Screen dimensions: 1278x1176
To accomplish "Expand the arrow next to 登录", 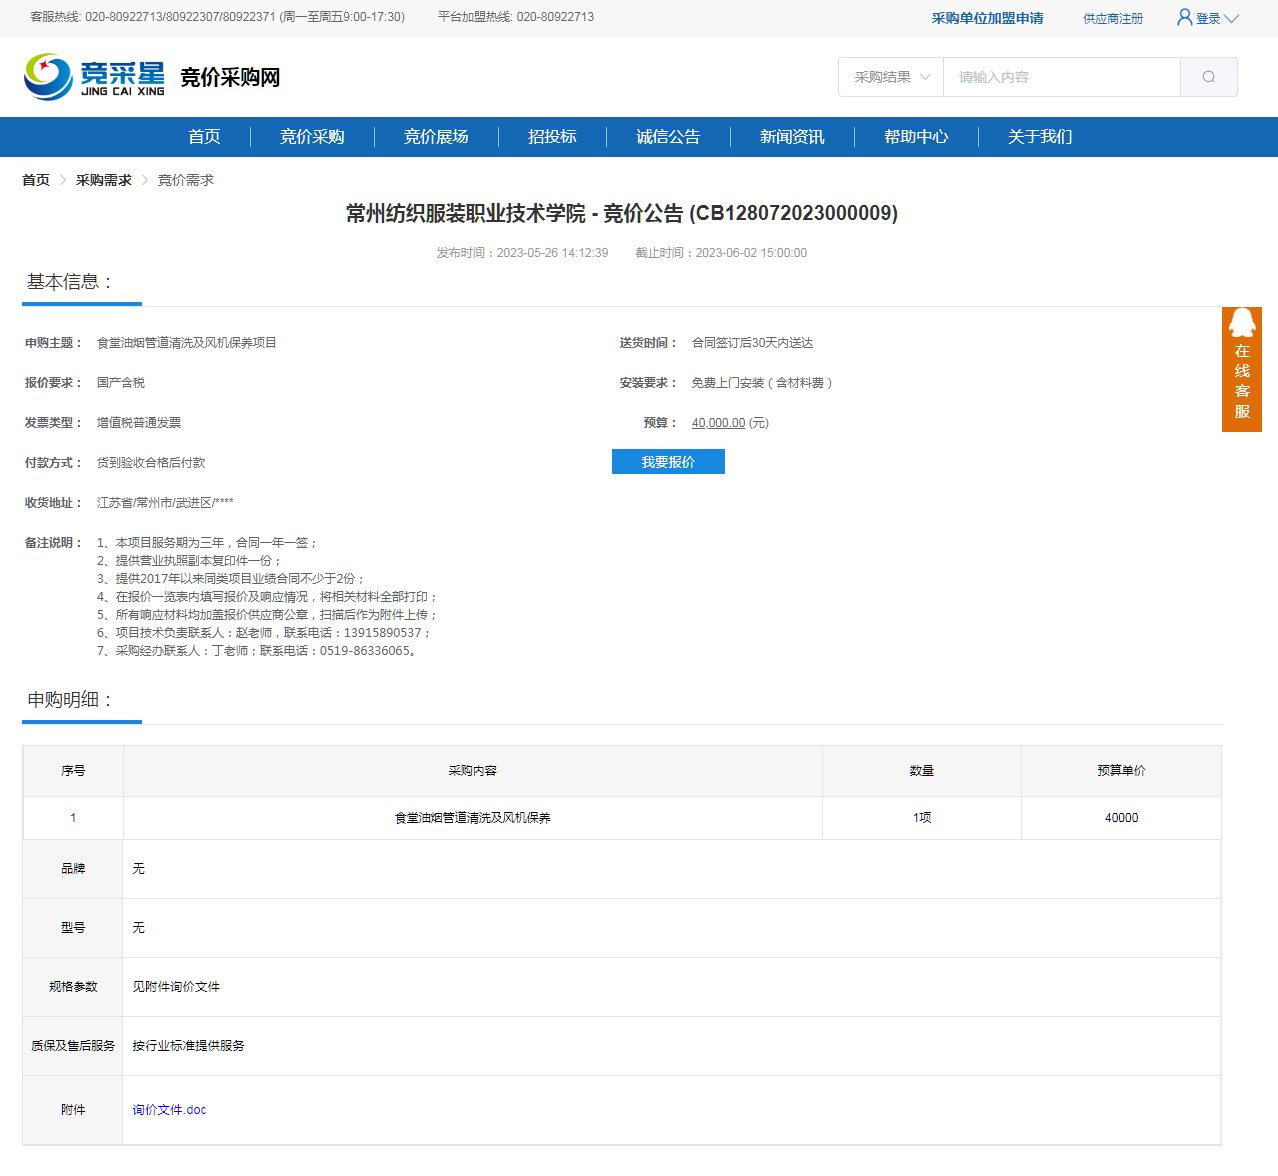I will pos(1232,19).
